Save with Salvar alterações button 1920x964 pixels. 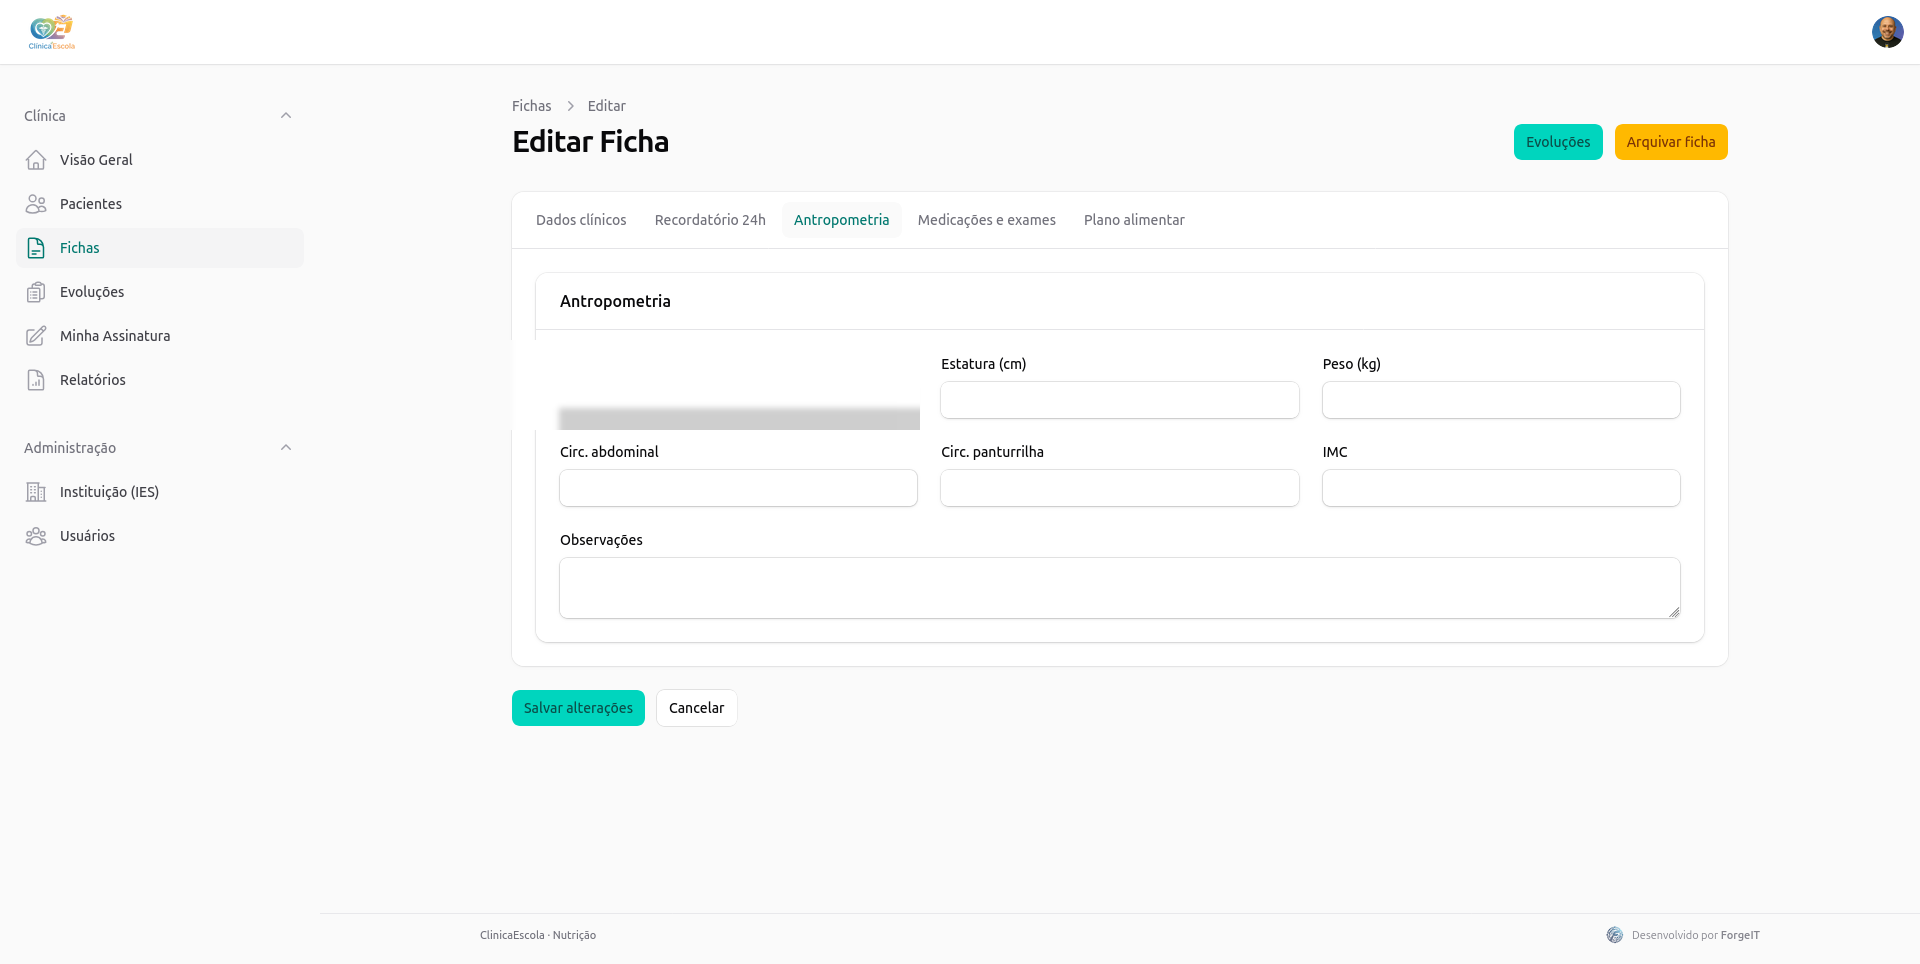click(x=578, y=708)
